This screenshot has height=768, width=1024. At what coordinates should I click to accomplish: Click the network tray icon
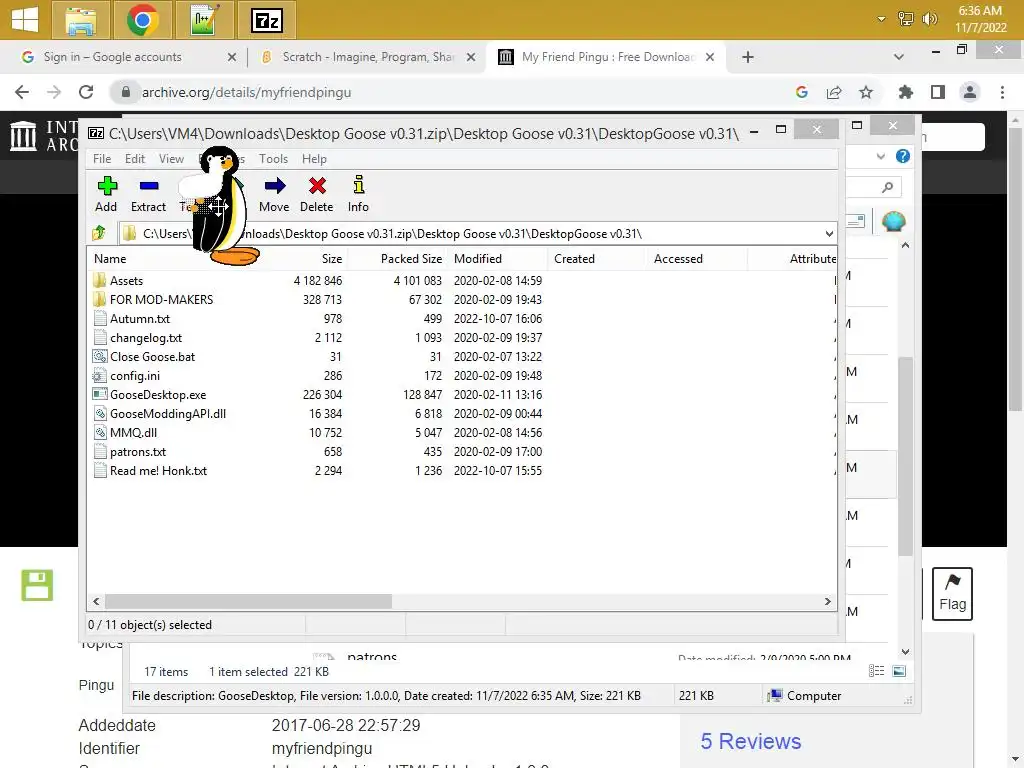coord(906,19)
